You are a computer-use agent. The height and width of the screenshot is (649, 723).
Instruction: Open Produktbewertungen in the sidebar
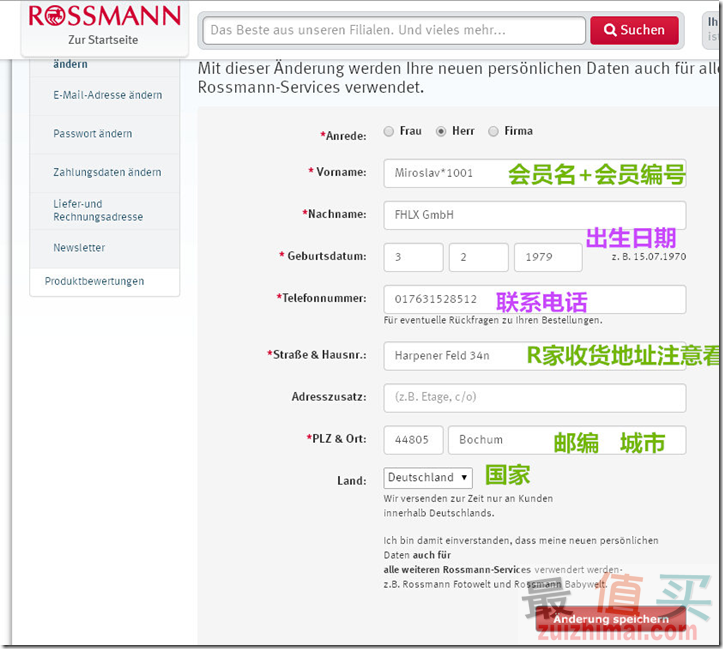click(95, 281)
